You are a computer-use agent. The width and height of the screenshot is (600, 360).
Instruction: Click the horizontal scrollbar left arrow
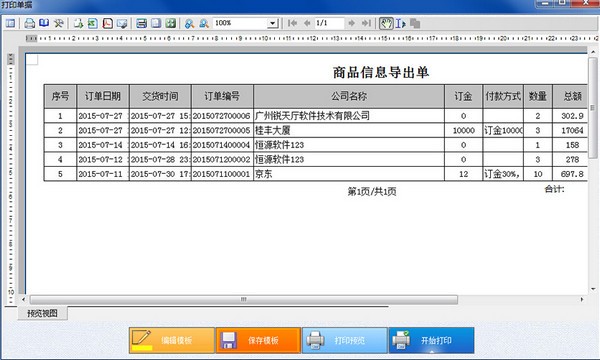pos(24,299)
